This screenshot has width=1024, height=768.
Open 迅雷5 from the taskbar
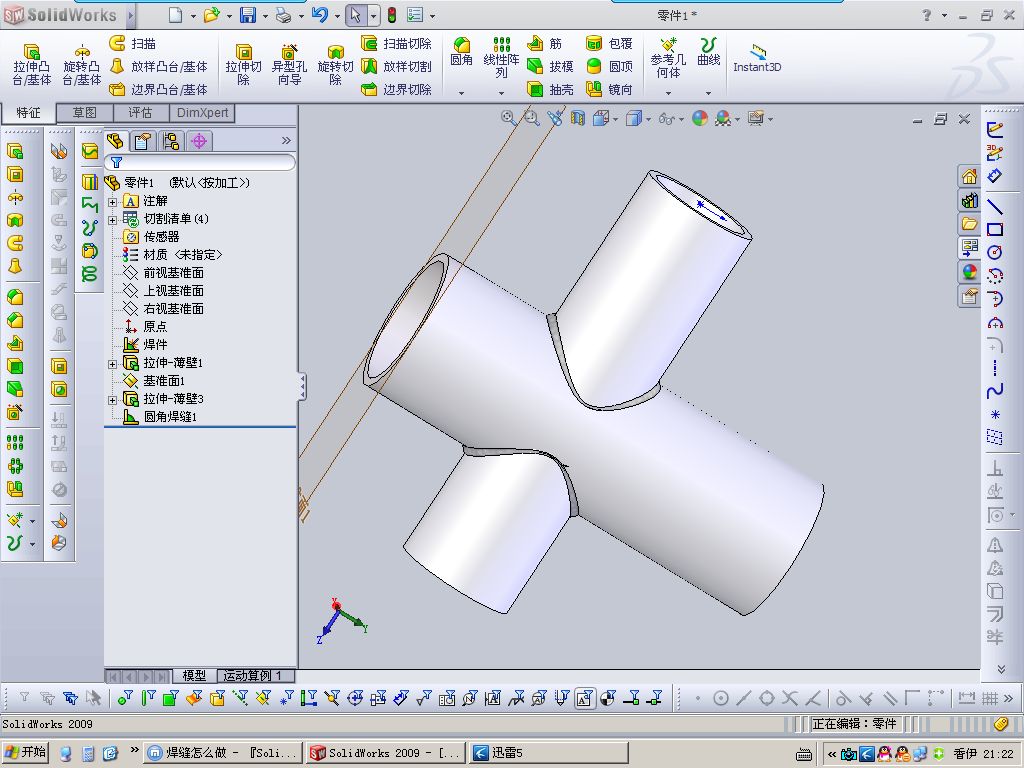tap(549, 753)
